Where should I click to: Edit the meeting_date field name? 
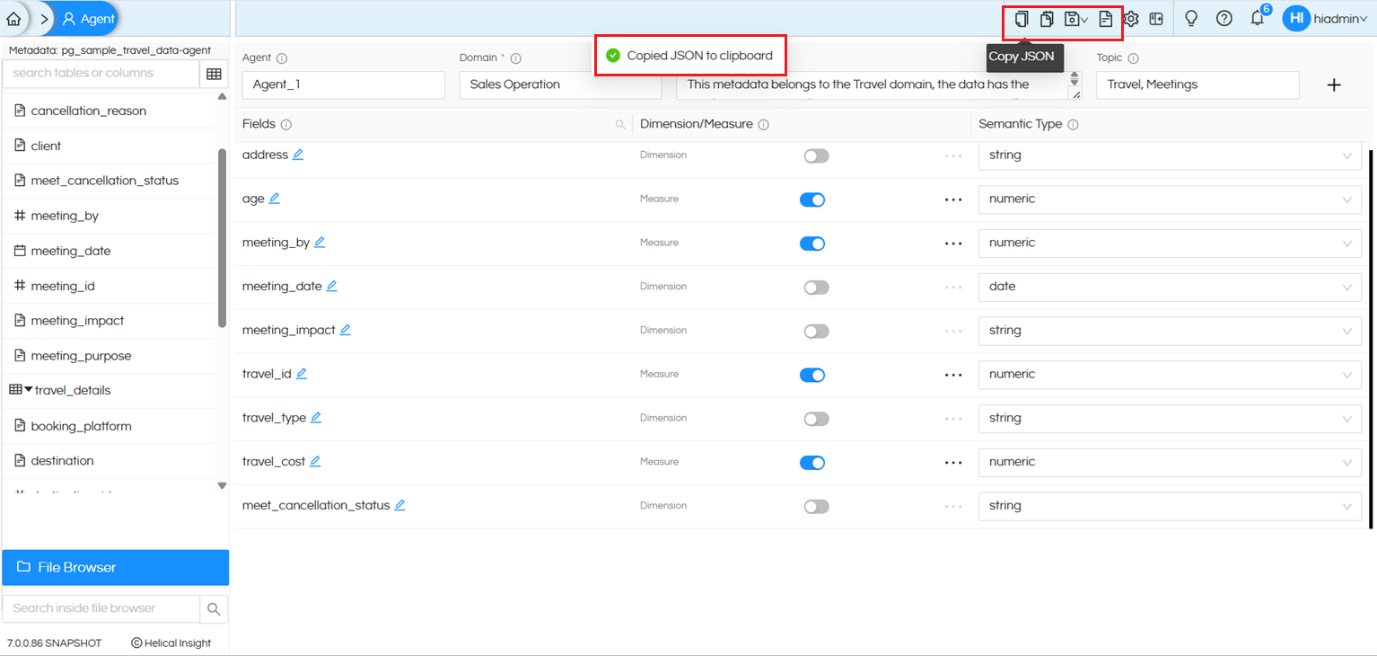[x=332, y=286]
